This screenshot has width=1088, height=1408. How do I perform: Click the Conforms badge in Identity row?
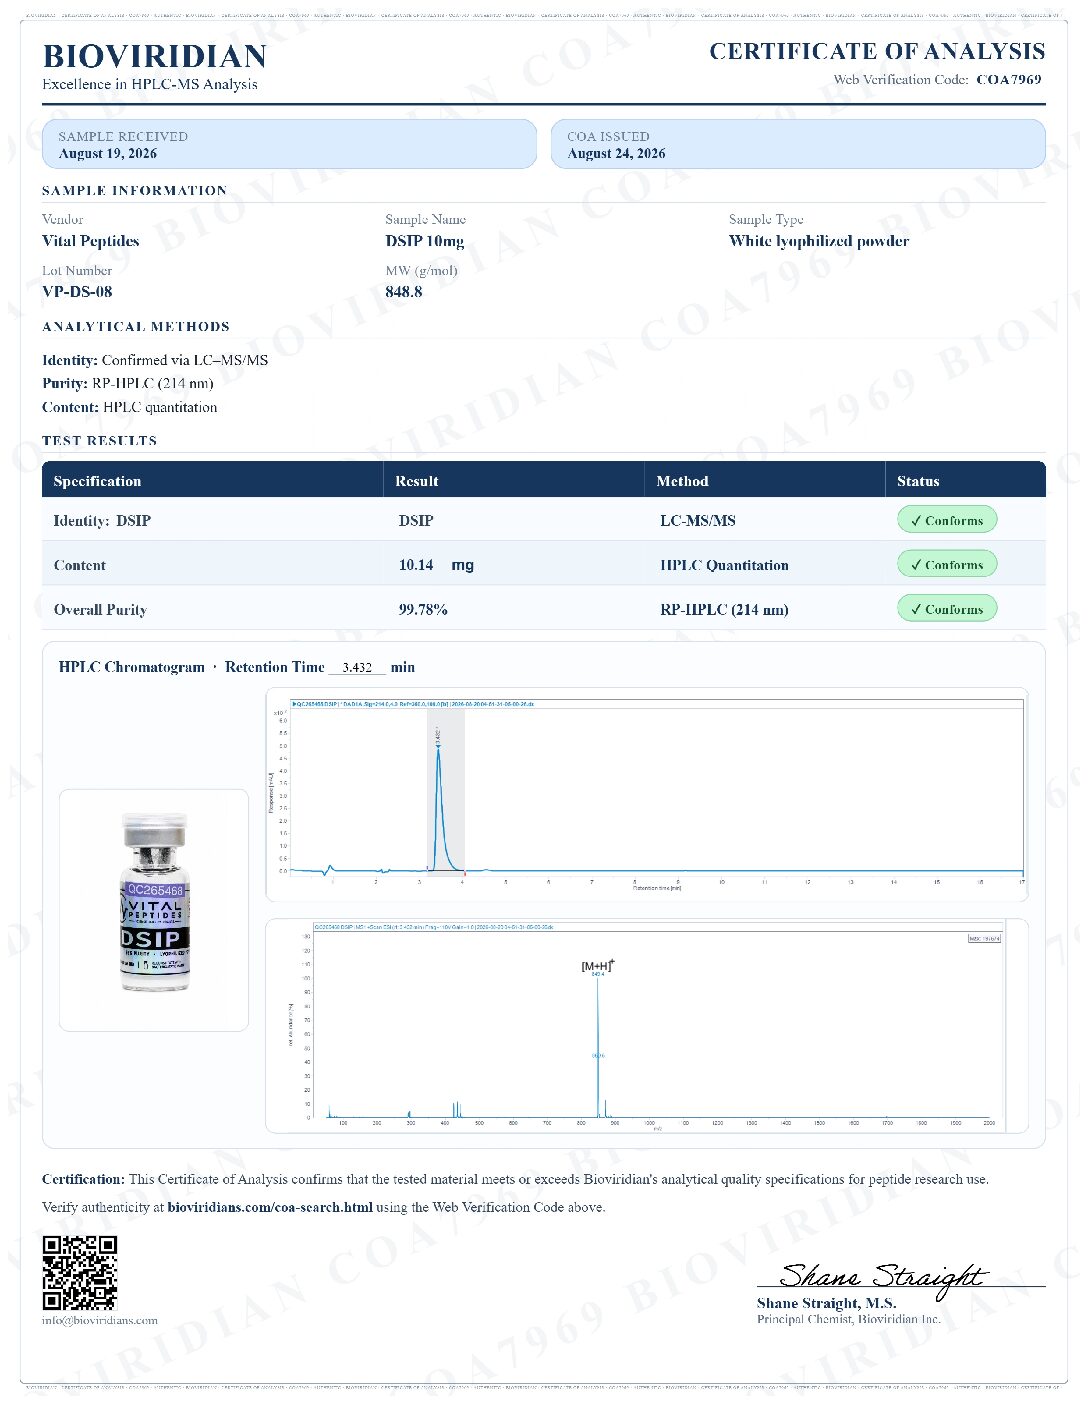[x=947, y=520]
